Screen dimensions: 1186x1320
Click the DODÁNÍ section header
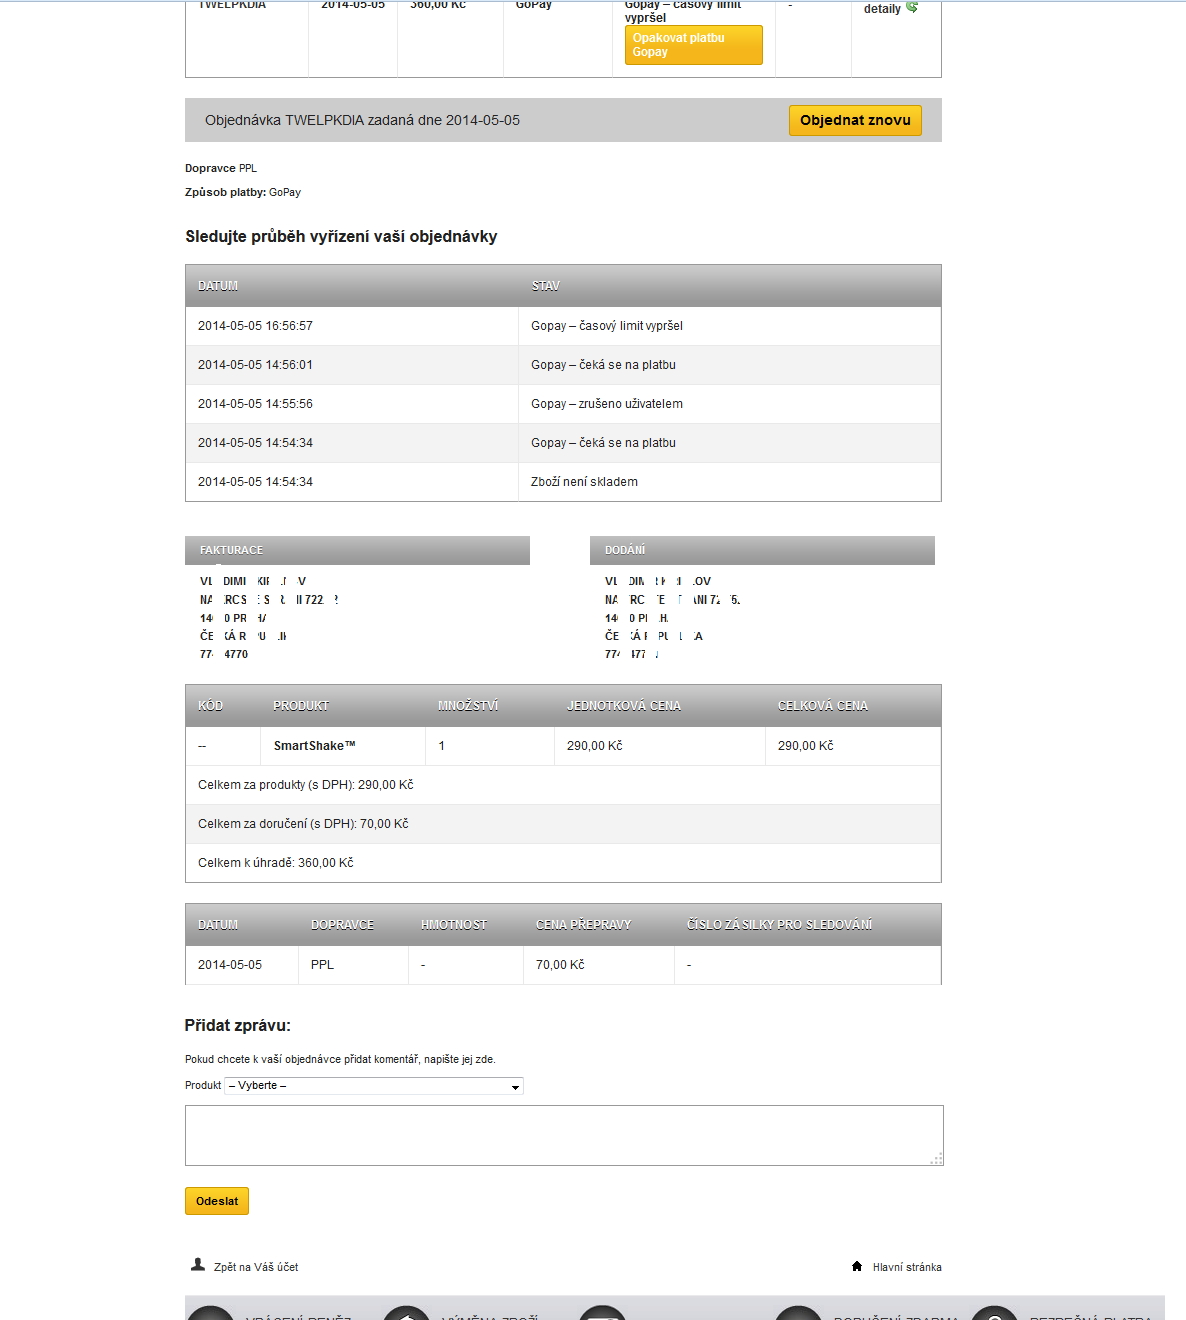pos(762,550)
